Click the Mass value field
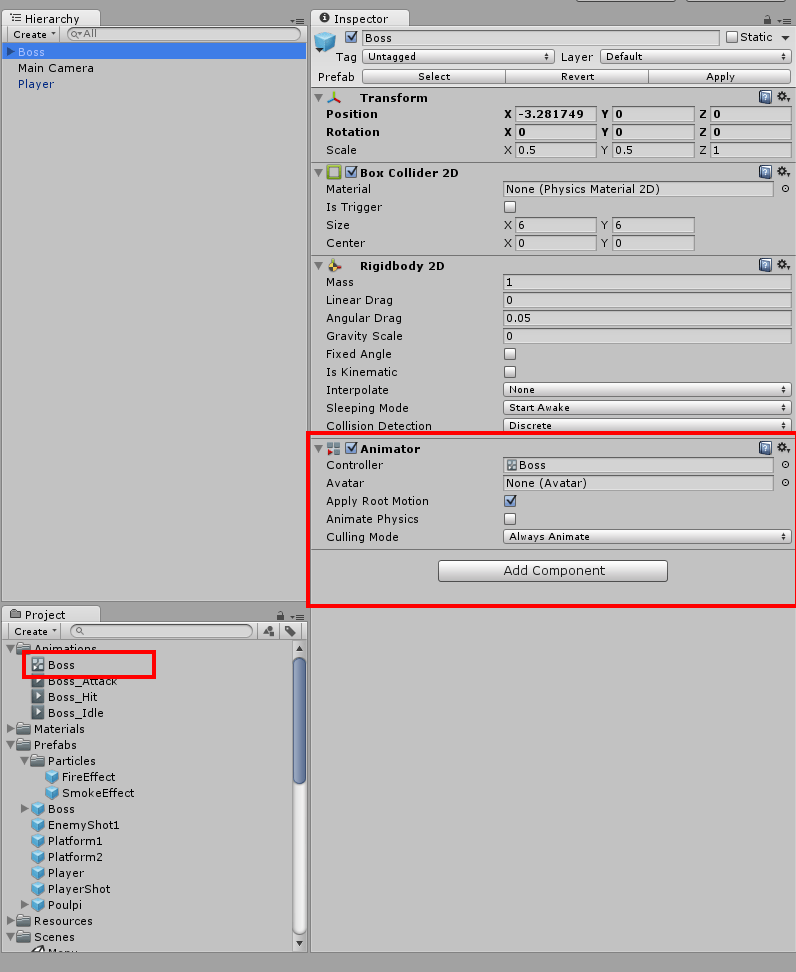The width and height of the screenshot is (796, 972). [x=647, y=282]
